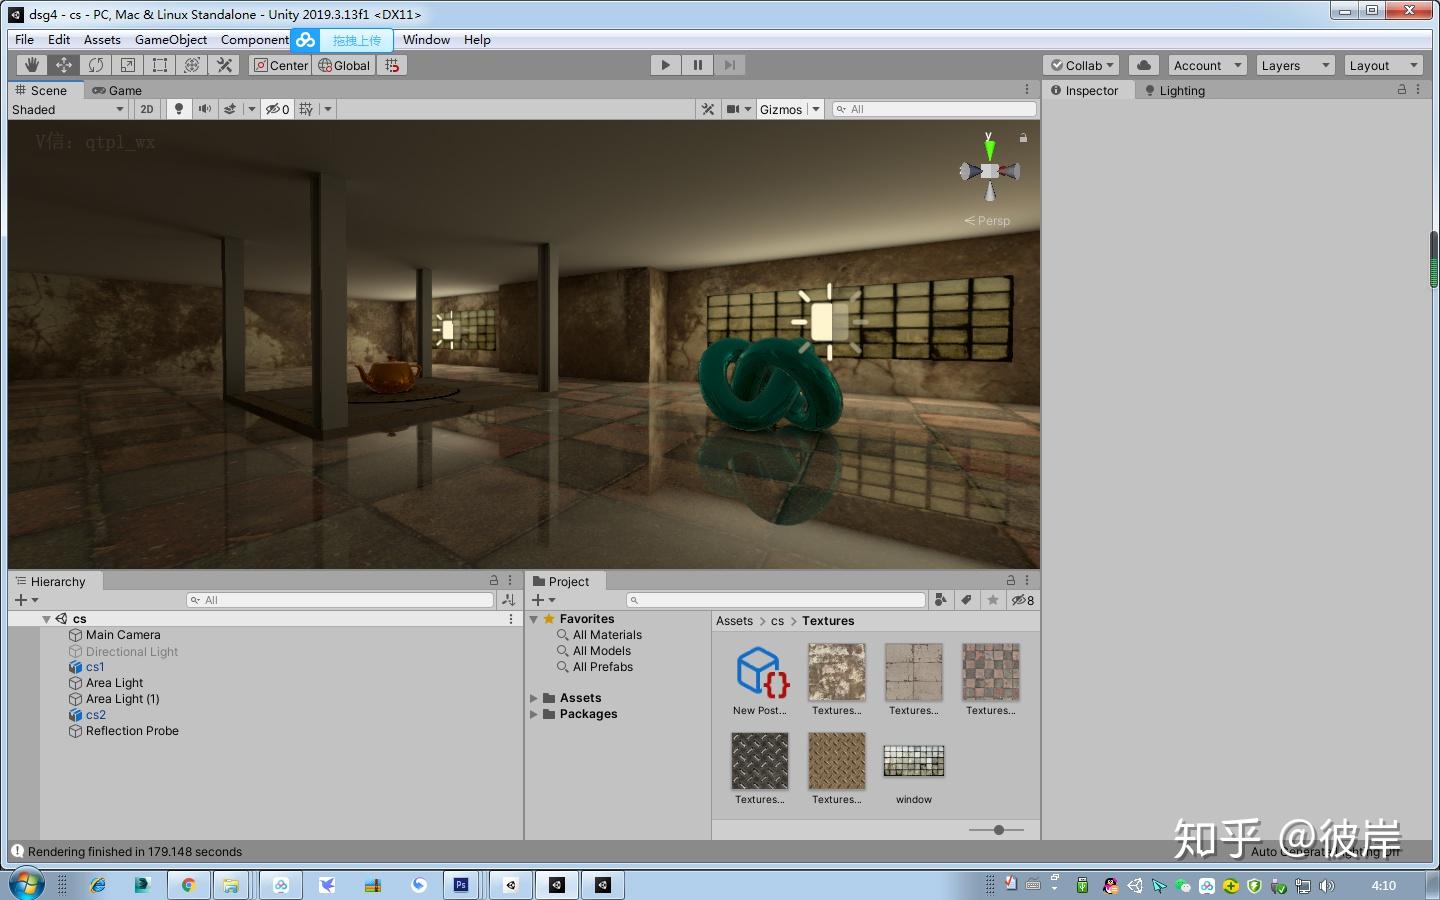
Task: Adjust the thumbnail size slider in Project panel
Action: pyautogui.click(x=997, y=830)
